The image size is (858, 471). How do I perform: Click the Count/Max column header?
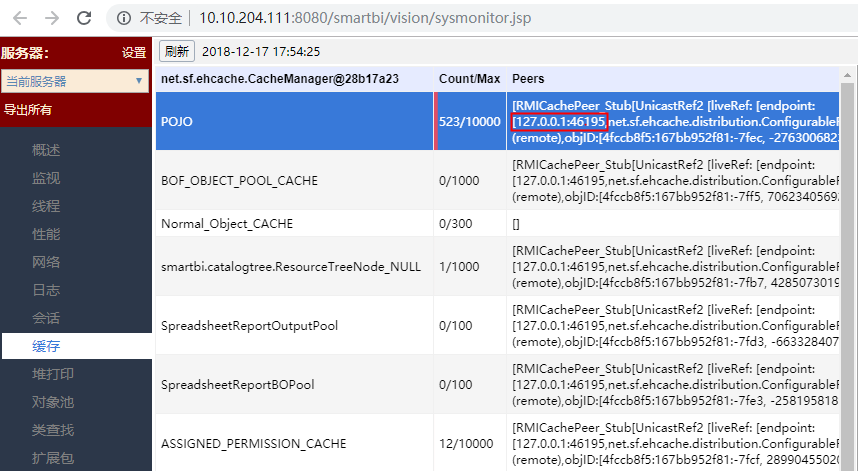tap(469, 79)
